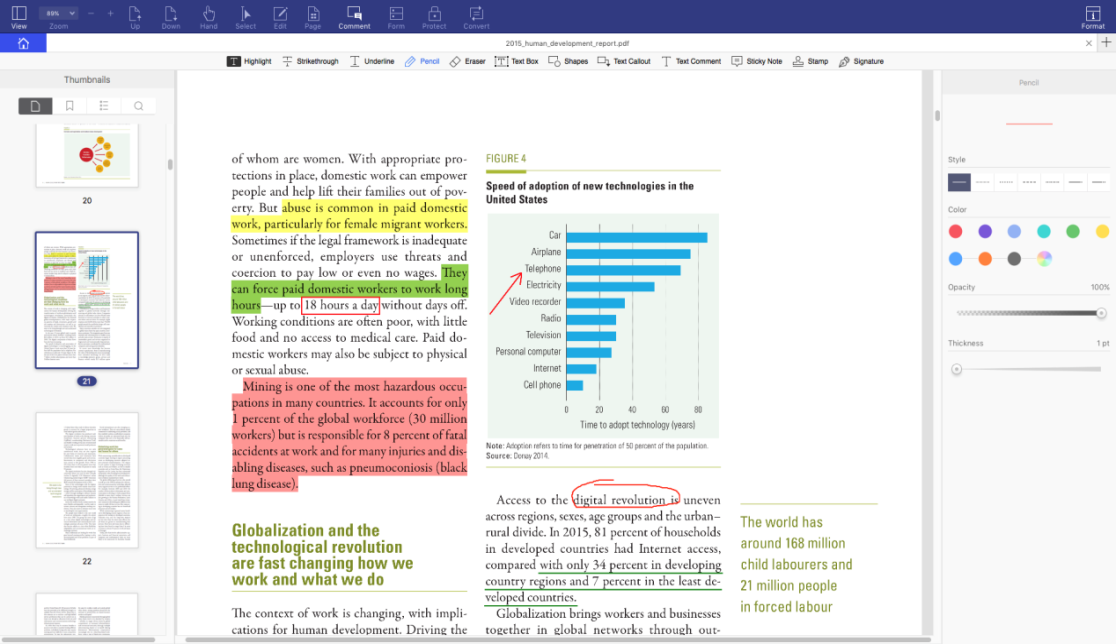
Task: Show outline list in the sidebar
Action: tap(104, 106)
